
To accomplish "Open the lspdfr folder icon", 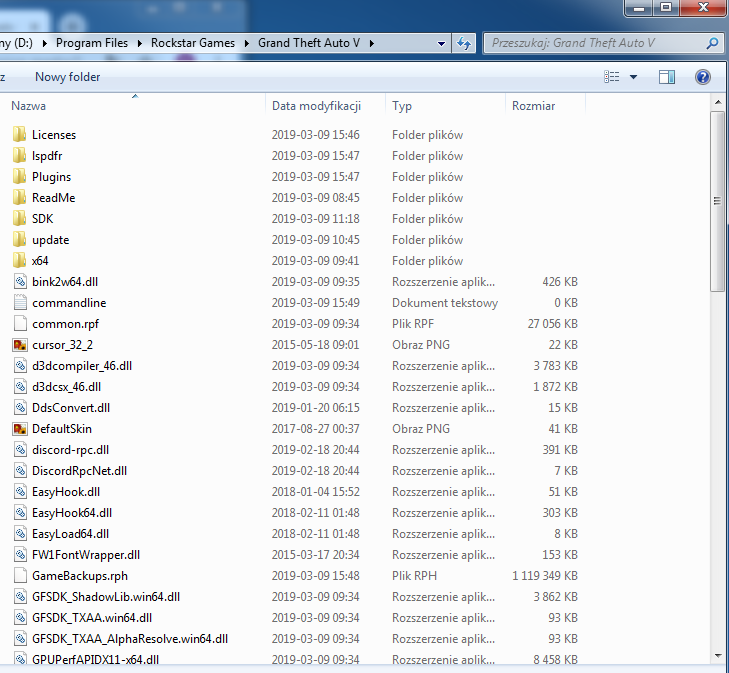I will 20,155.
